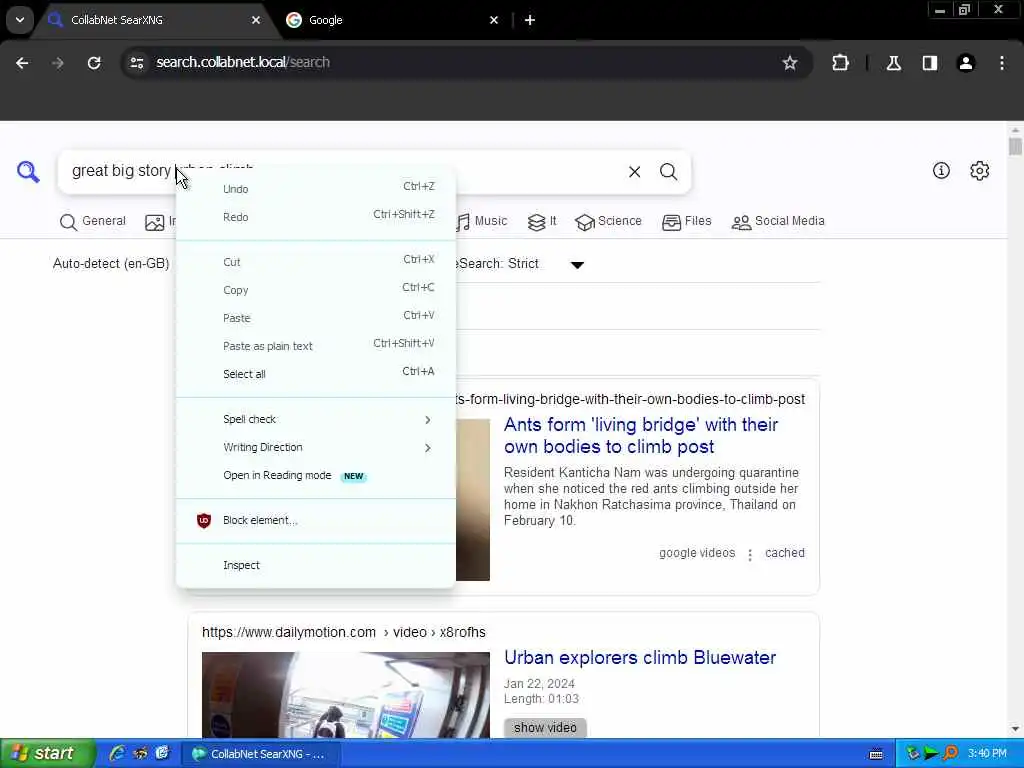Viewport: 1024px width, 768px height.
Task: Select Paste in the context menu
Action: [x=316, y=318]
